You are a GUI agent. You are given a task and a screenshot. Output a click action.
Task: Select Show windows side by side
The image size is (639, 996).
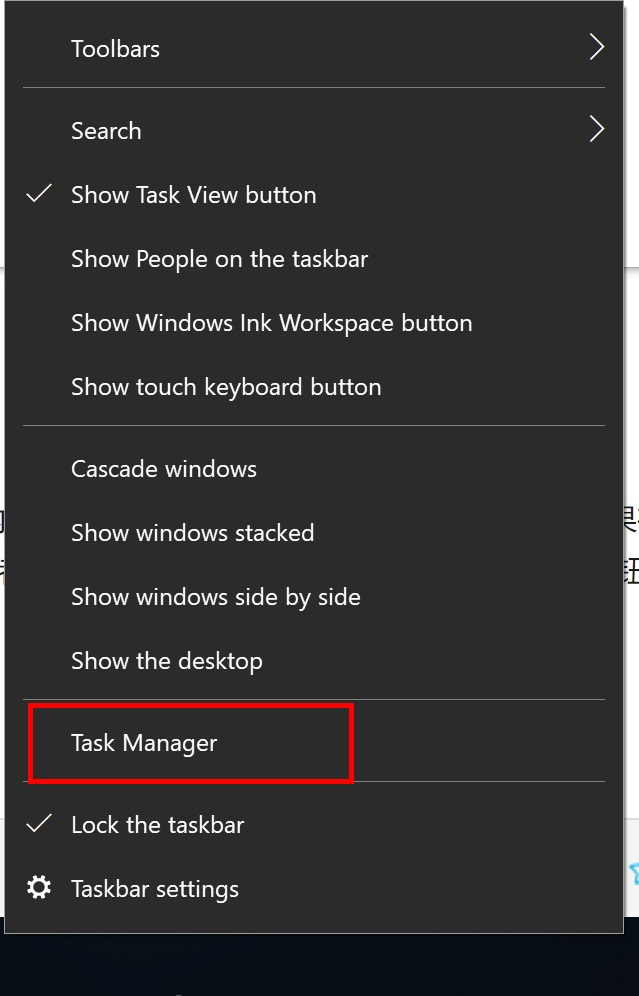[215, 597]
